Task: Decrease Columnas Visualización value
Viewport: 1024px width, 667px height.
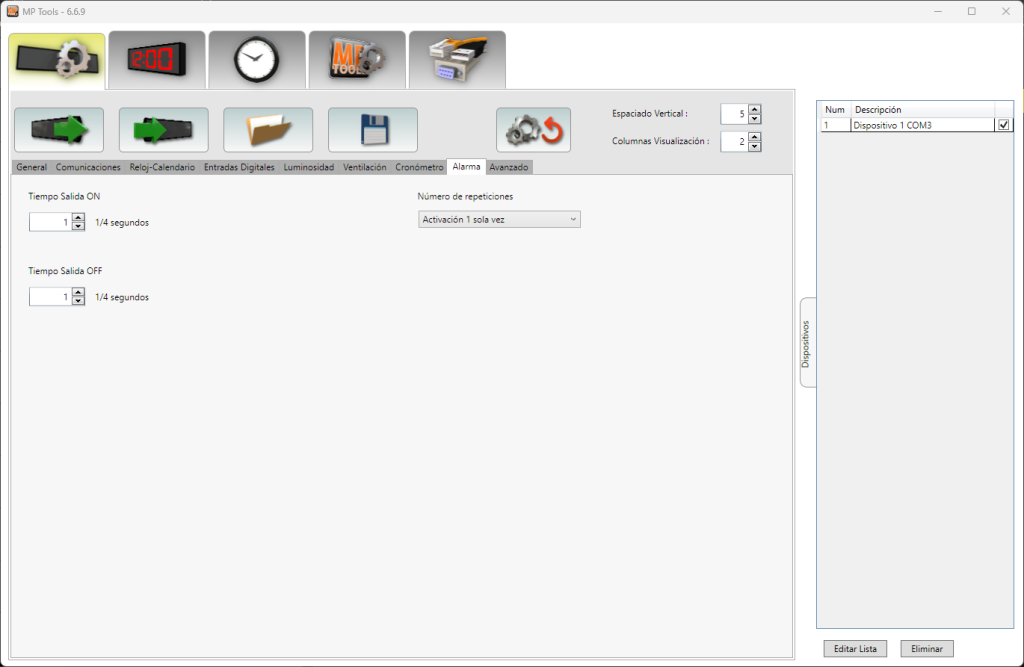Action: (x=754, y=146)
